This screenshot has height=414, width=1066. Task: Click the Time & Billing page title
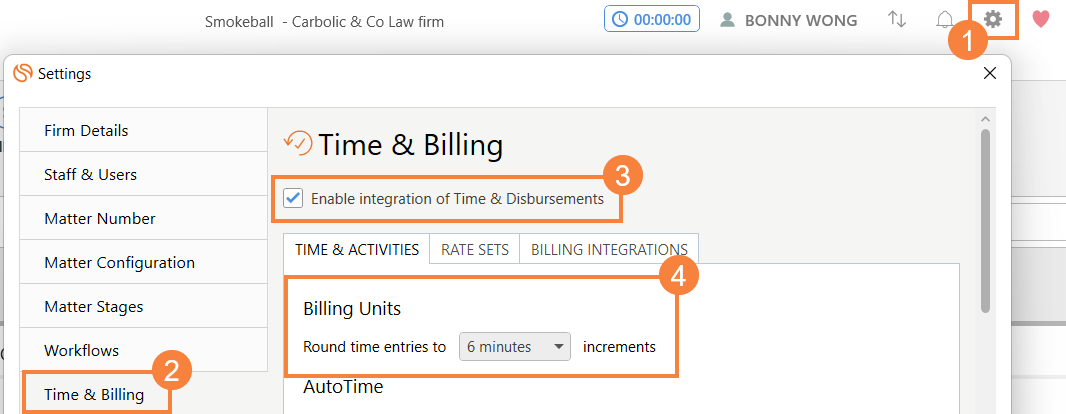(x=411, y=145)
